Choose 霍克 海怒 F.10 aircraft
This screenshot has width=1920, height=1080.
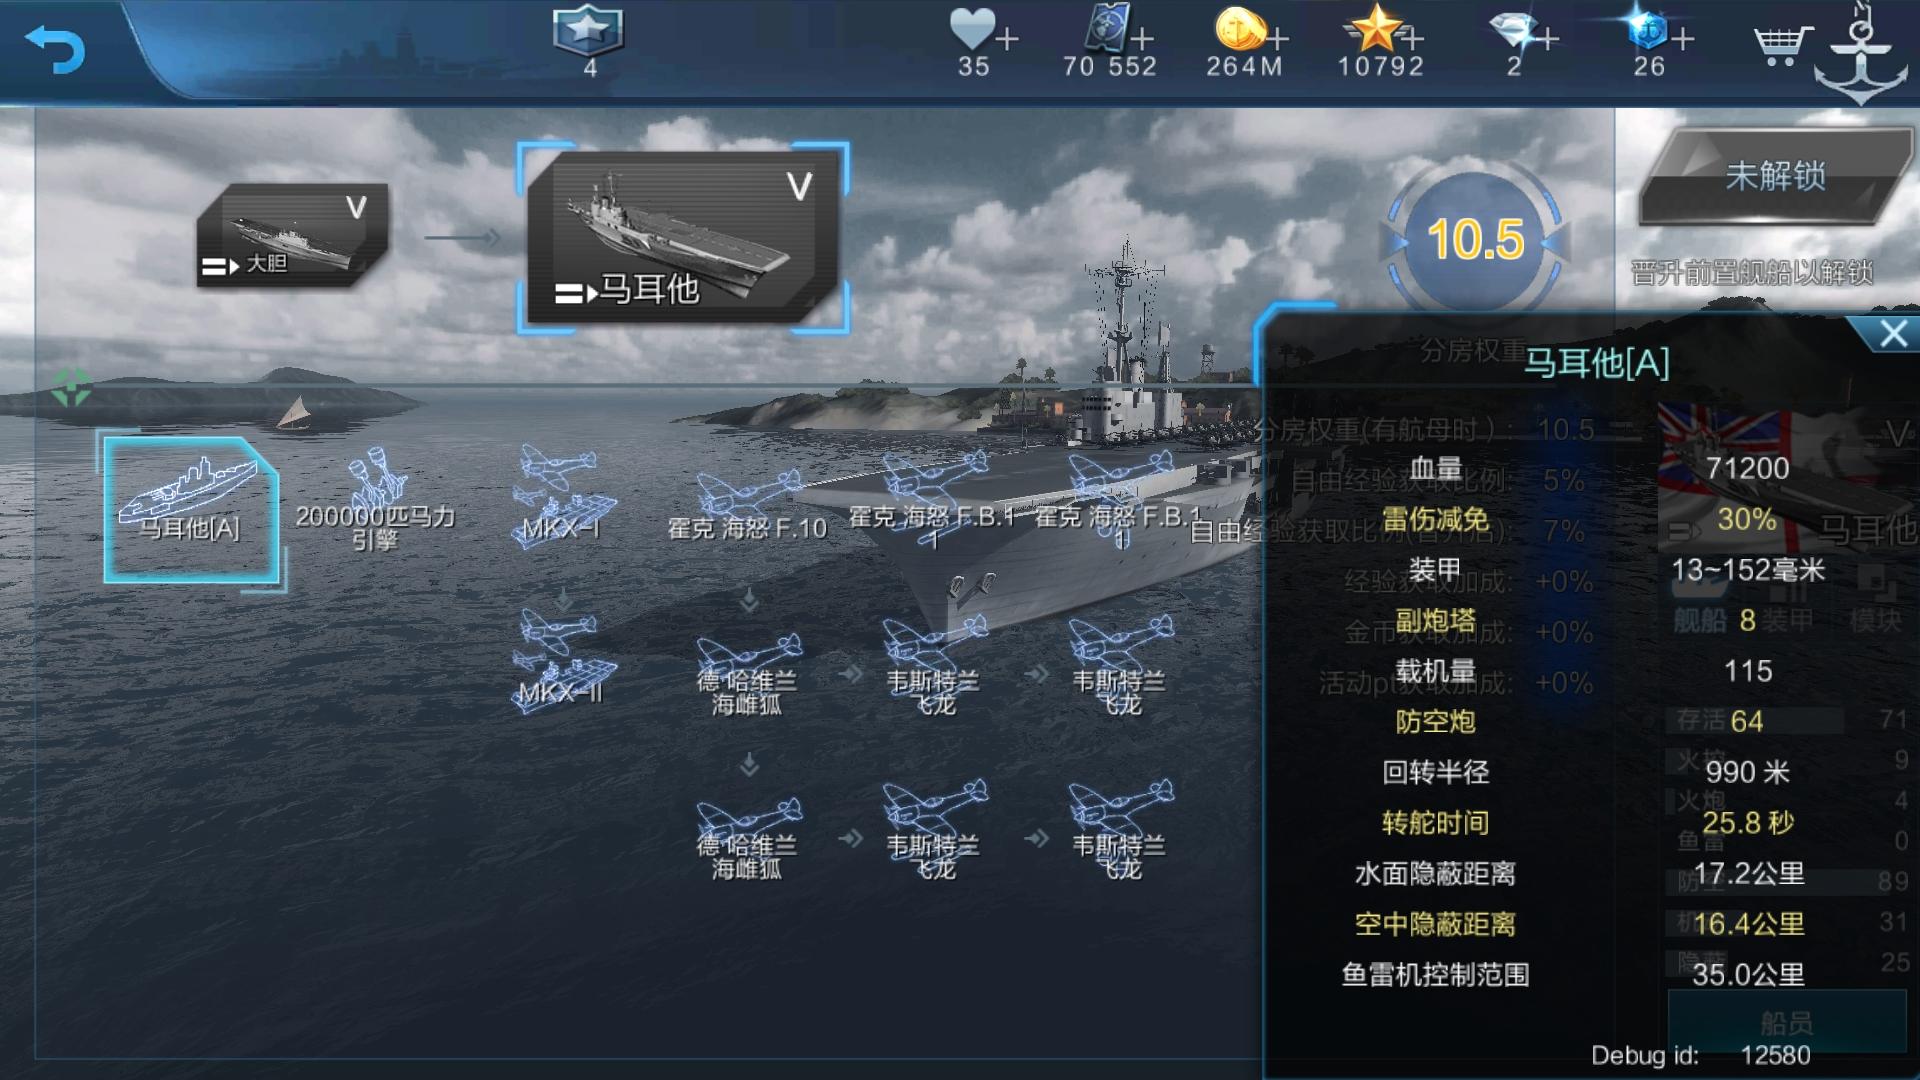[747, 505]
